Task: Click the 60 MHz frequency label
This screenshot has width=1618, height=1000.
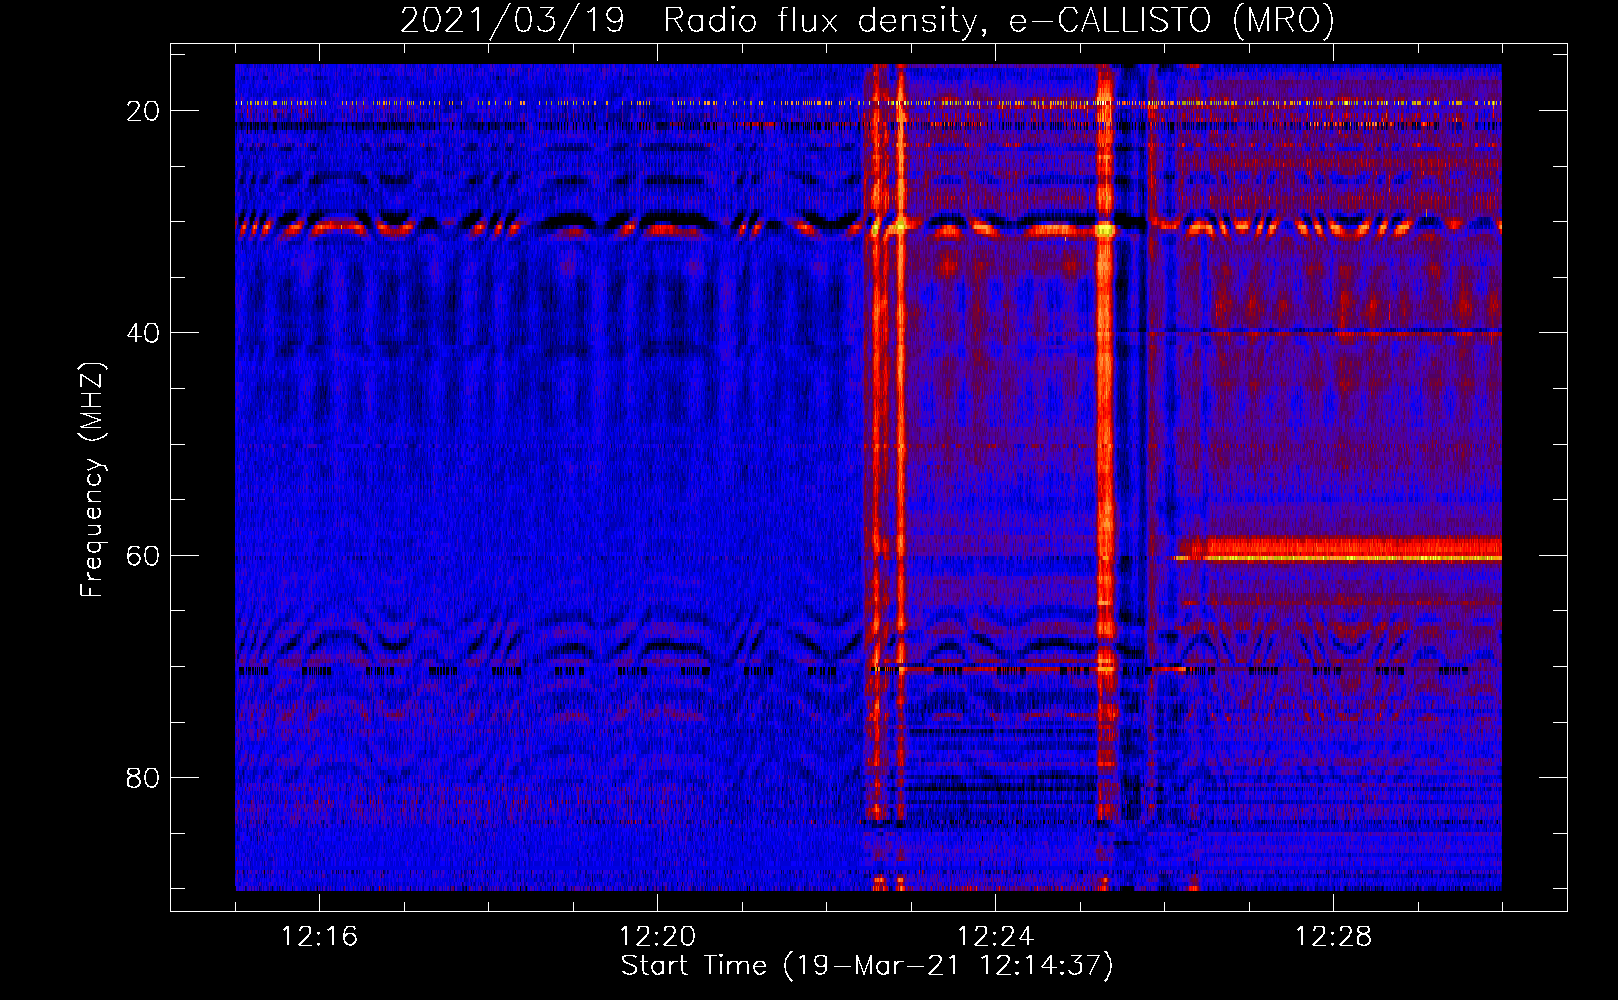Action: 143,555
